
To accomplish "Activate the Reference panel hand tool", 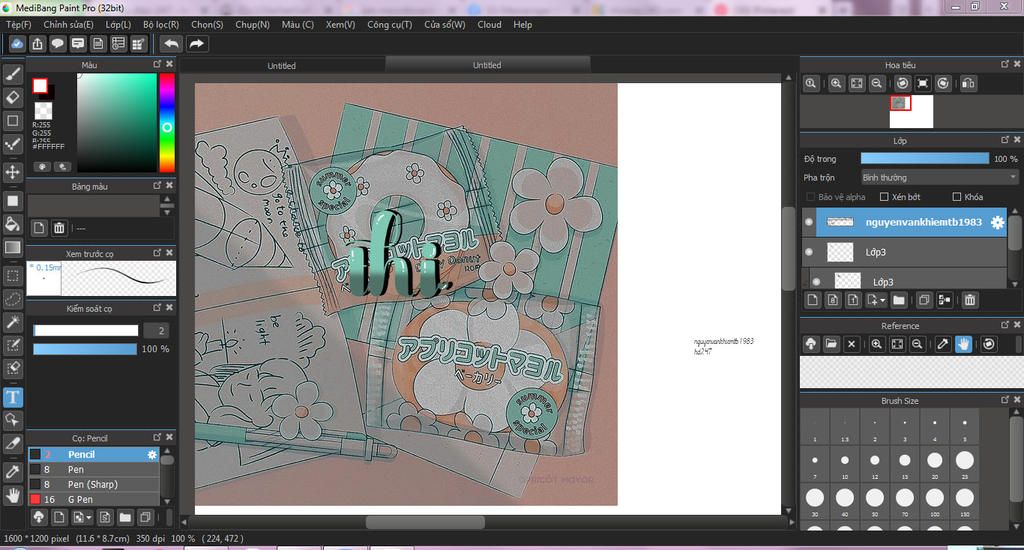I will [963, 344].
